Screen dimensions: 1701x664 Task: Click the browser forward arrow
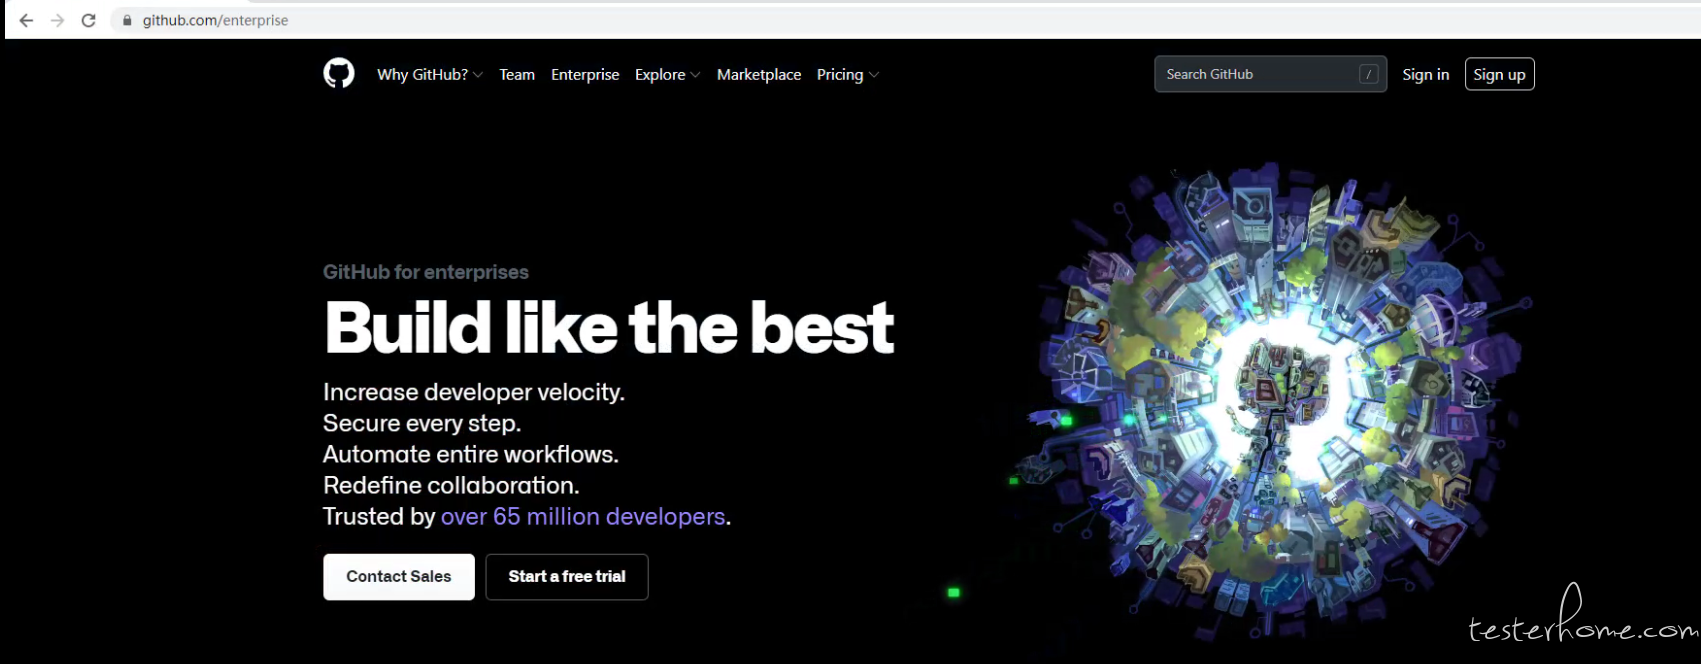pos(57,20)
